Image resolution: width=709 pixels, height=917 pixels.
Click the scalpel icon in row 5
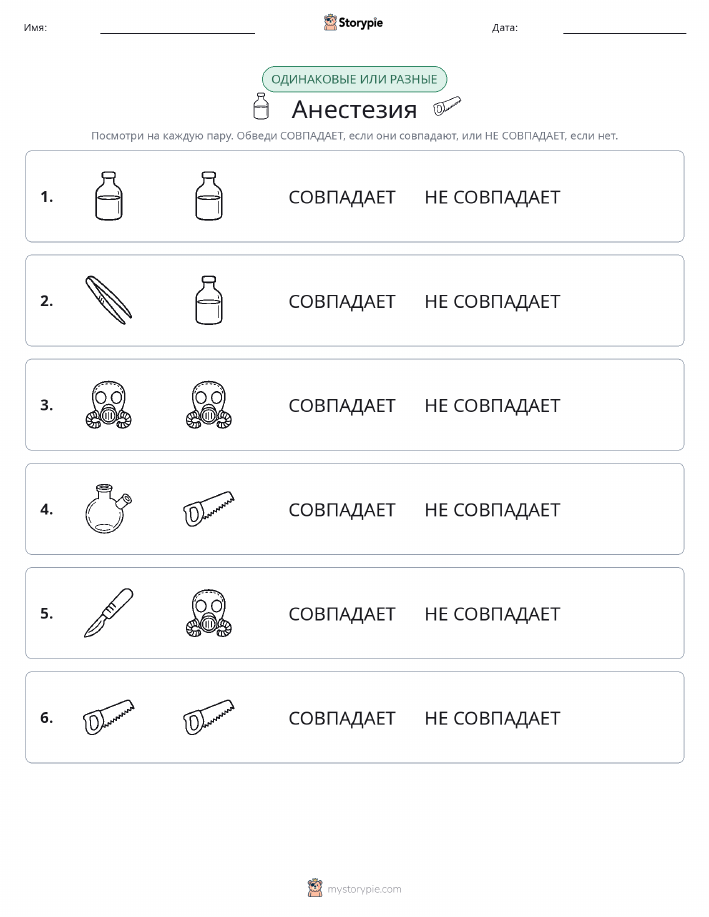[x=109, y=613]
